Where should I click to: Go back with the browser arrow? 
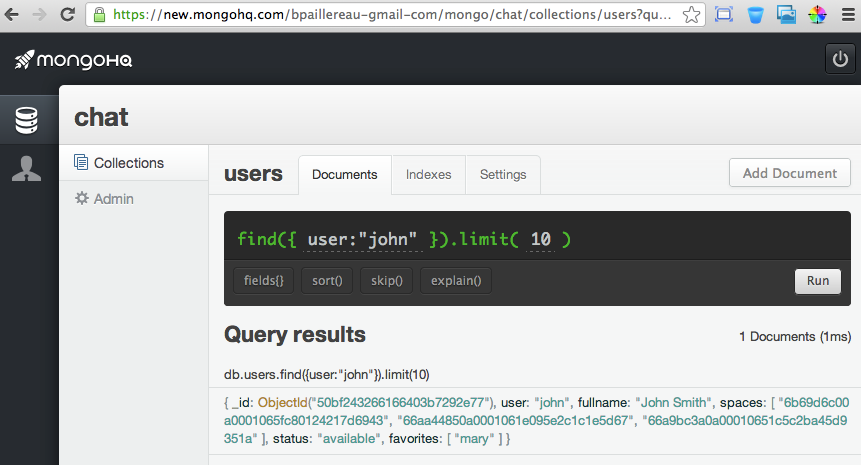click(12, 15)
